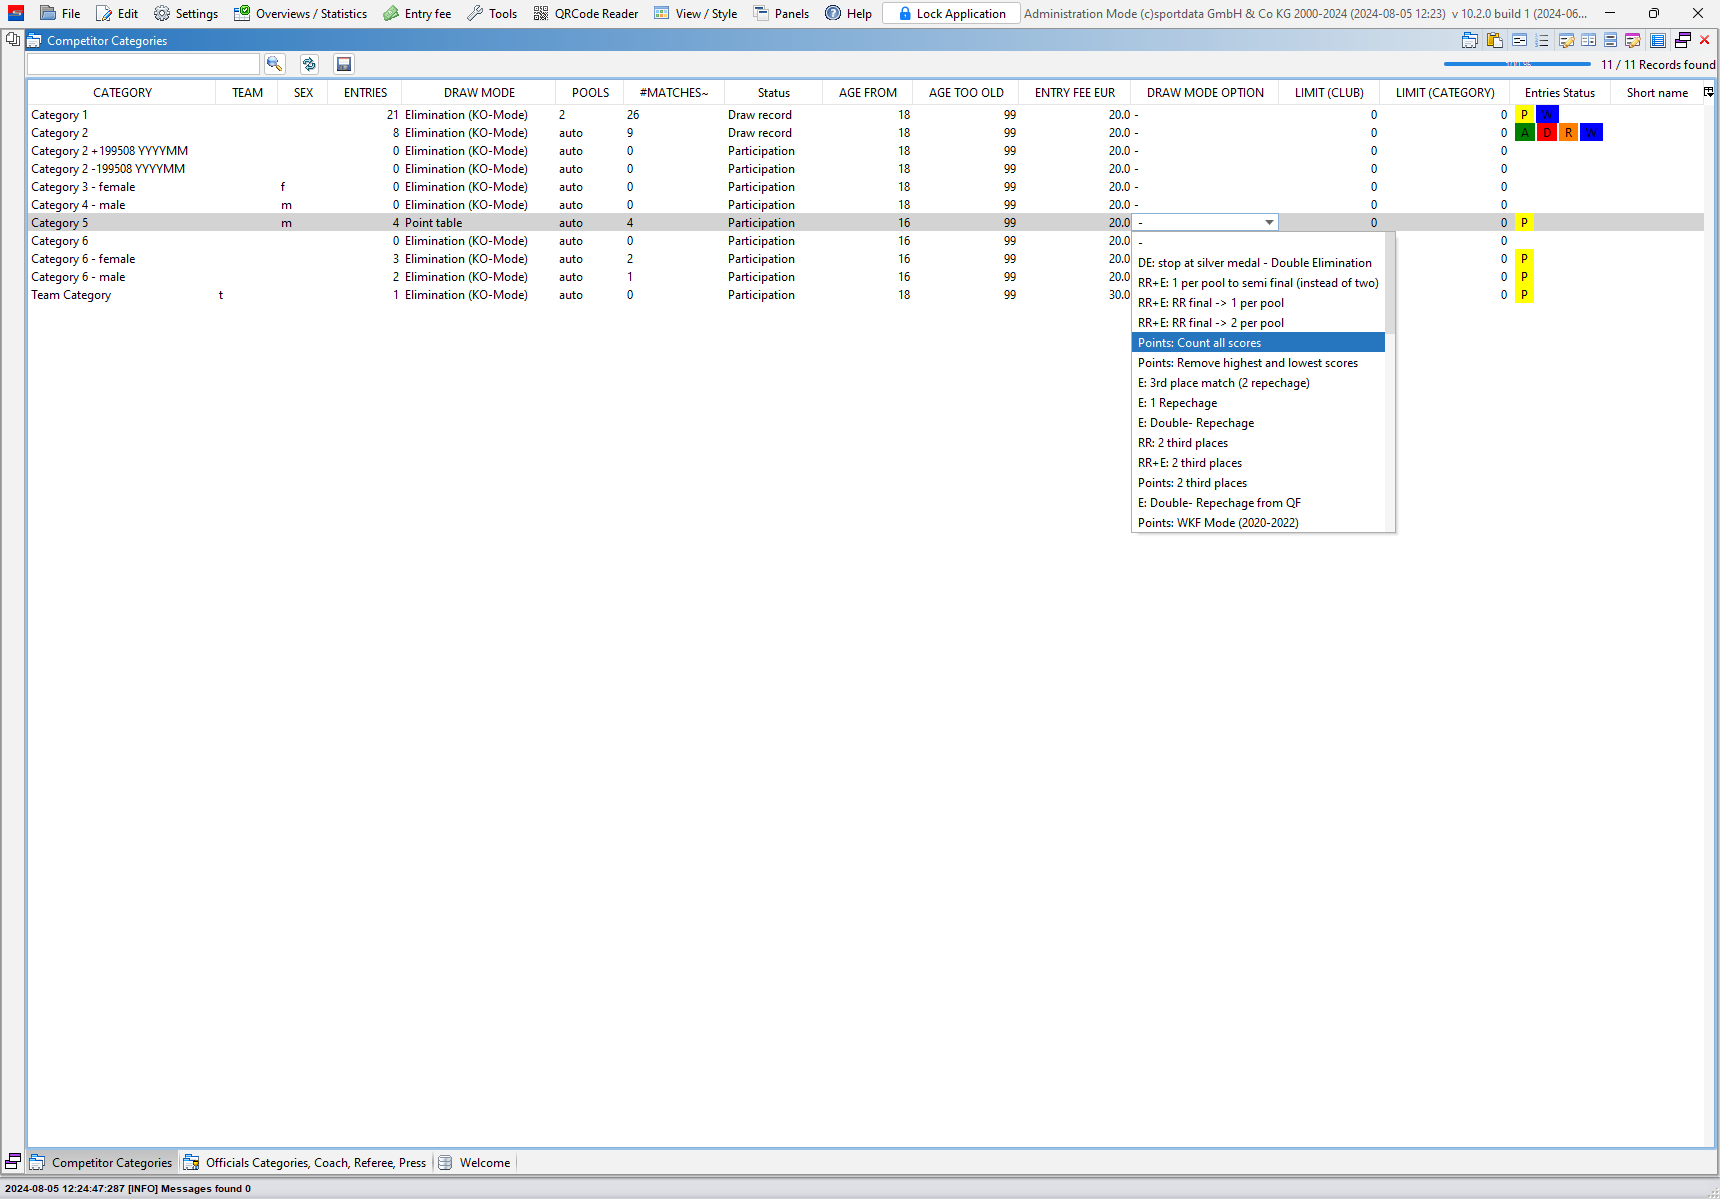Click the stacked pages icon at top-left of panel
This screenshot has height=1200, width=1720.
(13, 40)
